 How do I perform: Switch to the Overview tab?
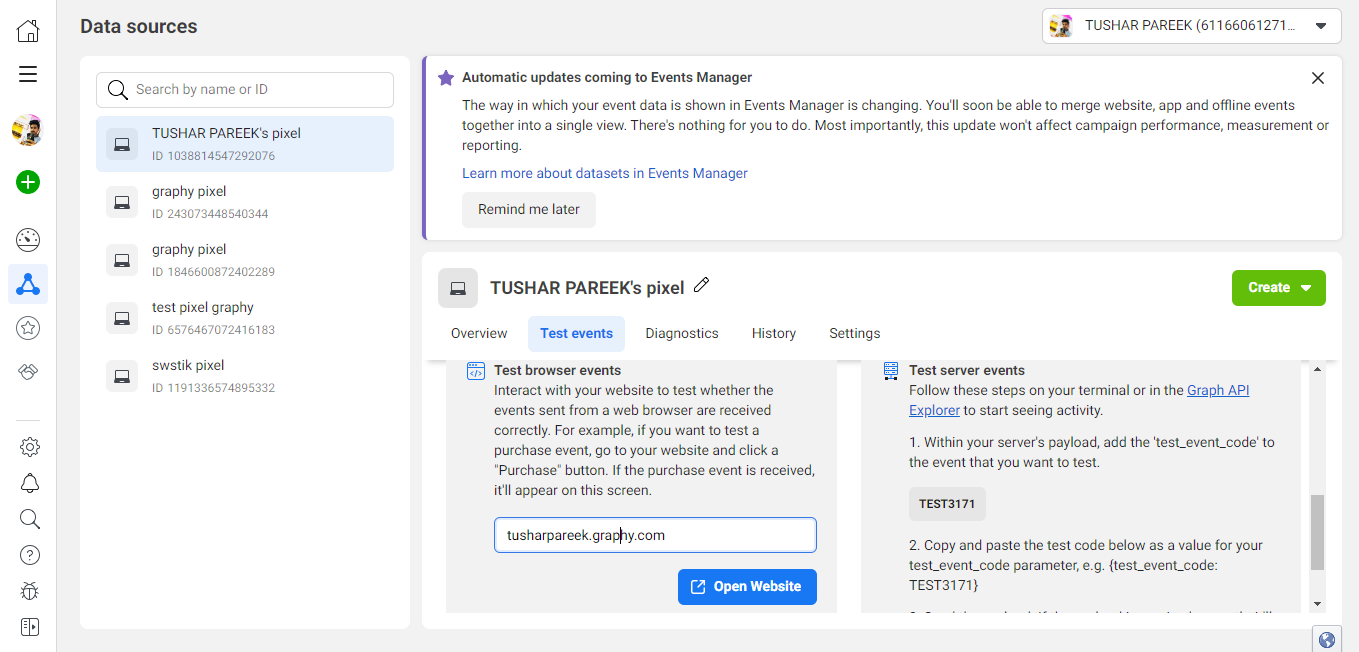(x=478, y=333)
